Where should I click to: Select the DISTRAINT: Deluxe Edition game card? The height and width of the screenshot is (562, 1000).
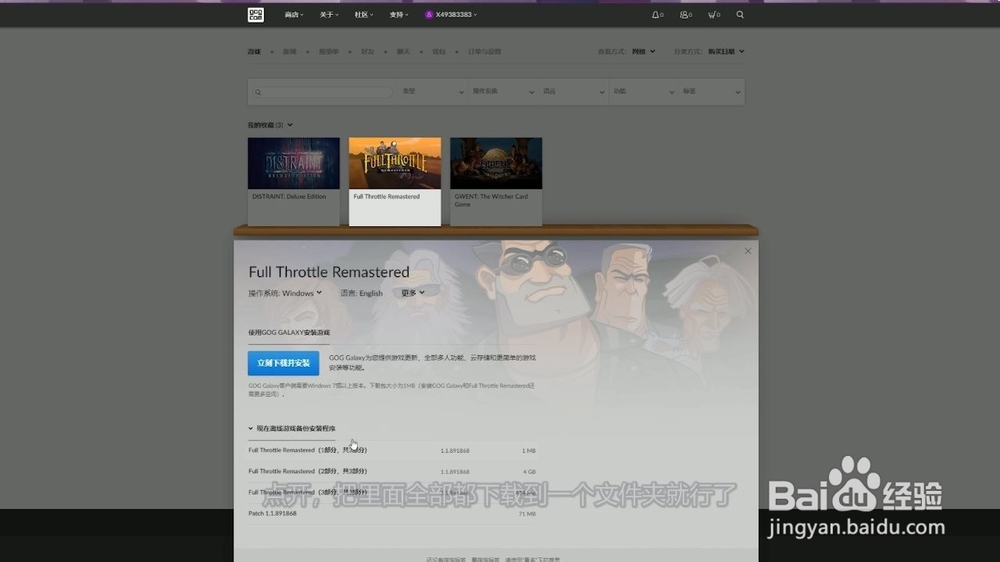click(x=293, y=181)
